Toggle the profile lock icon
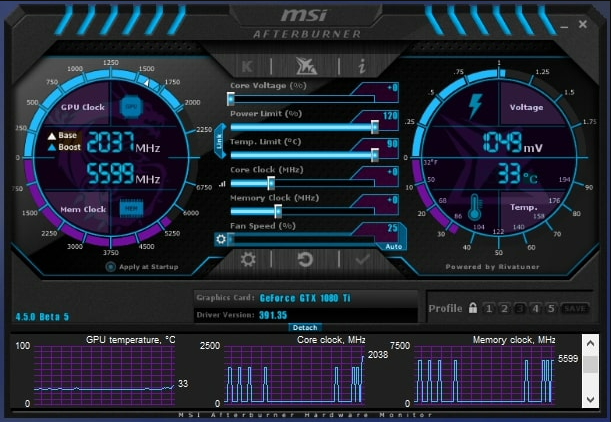 click(473, 308)
